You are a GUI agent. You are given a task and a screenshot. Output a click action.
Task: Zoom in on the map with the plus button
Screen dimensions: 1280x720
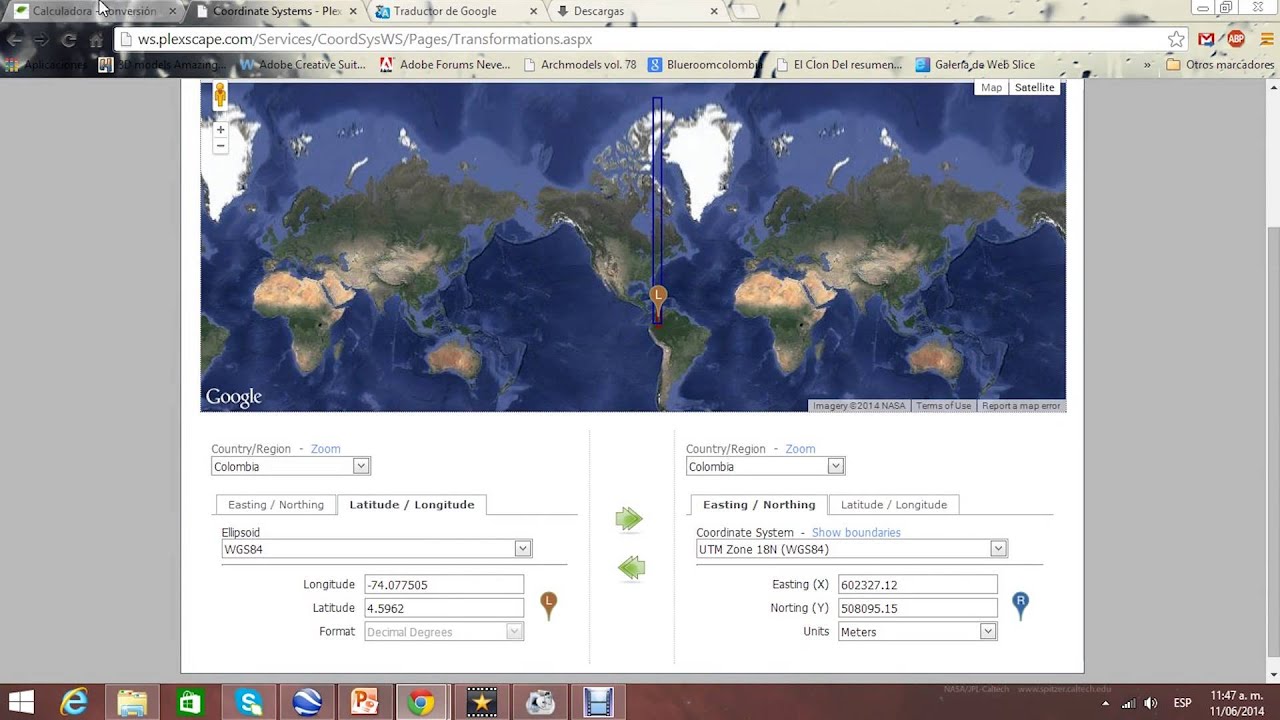click(x=220, y=130)
